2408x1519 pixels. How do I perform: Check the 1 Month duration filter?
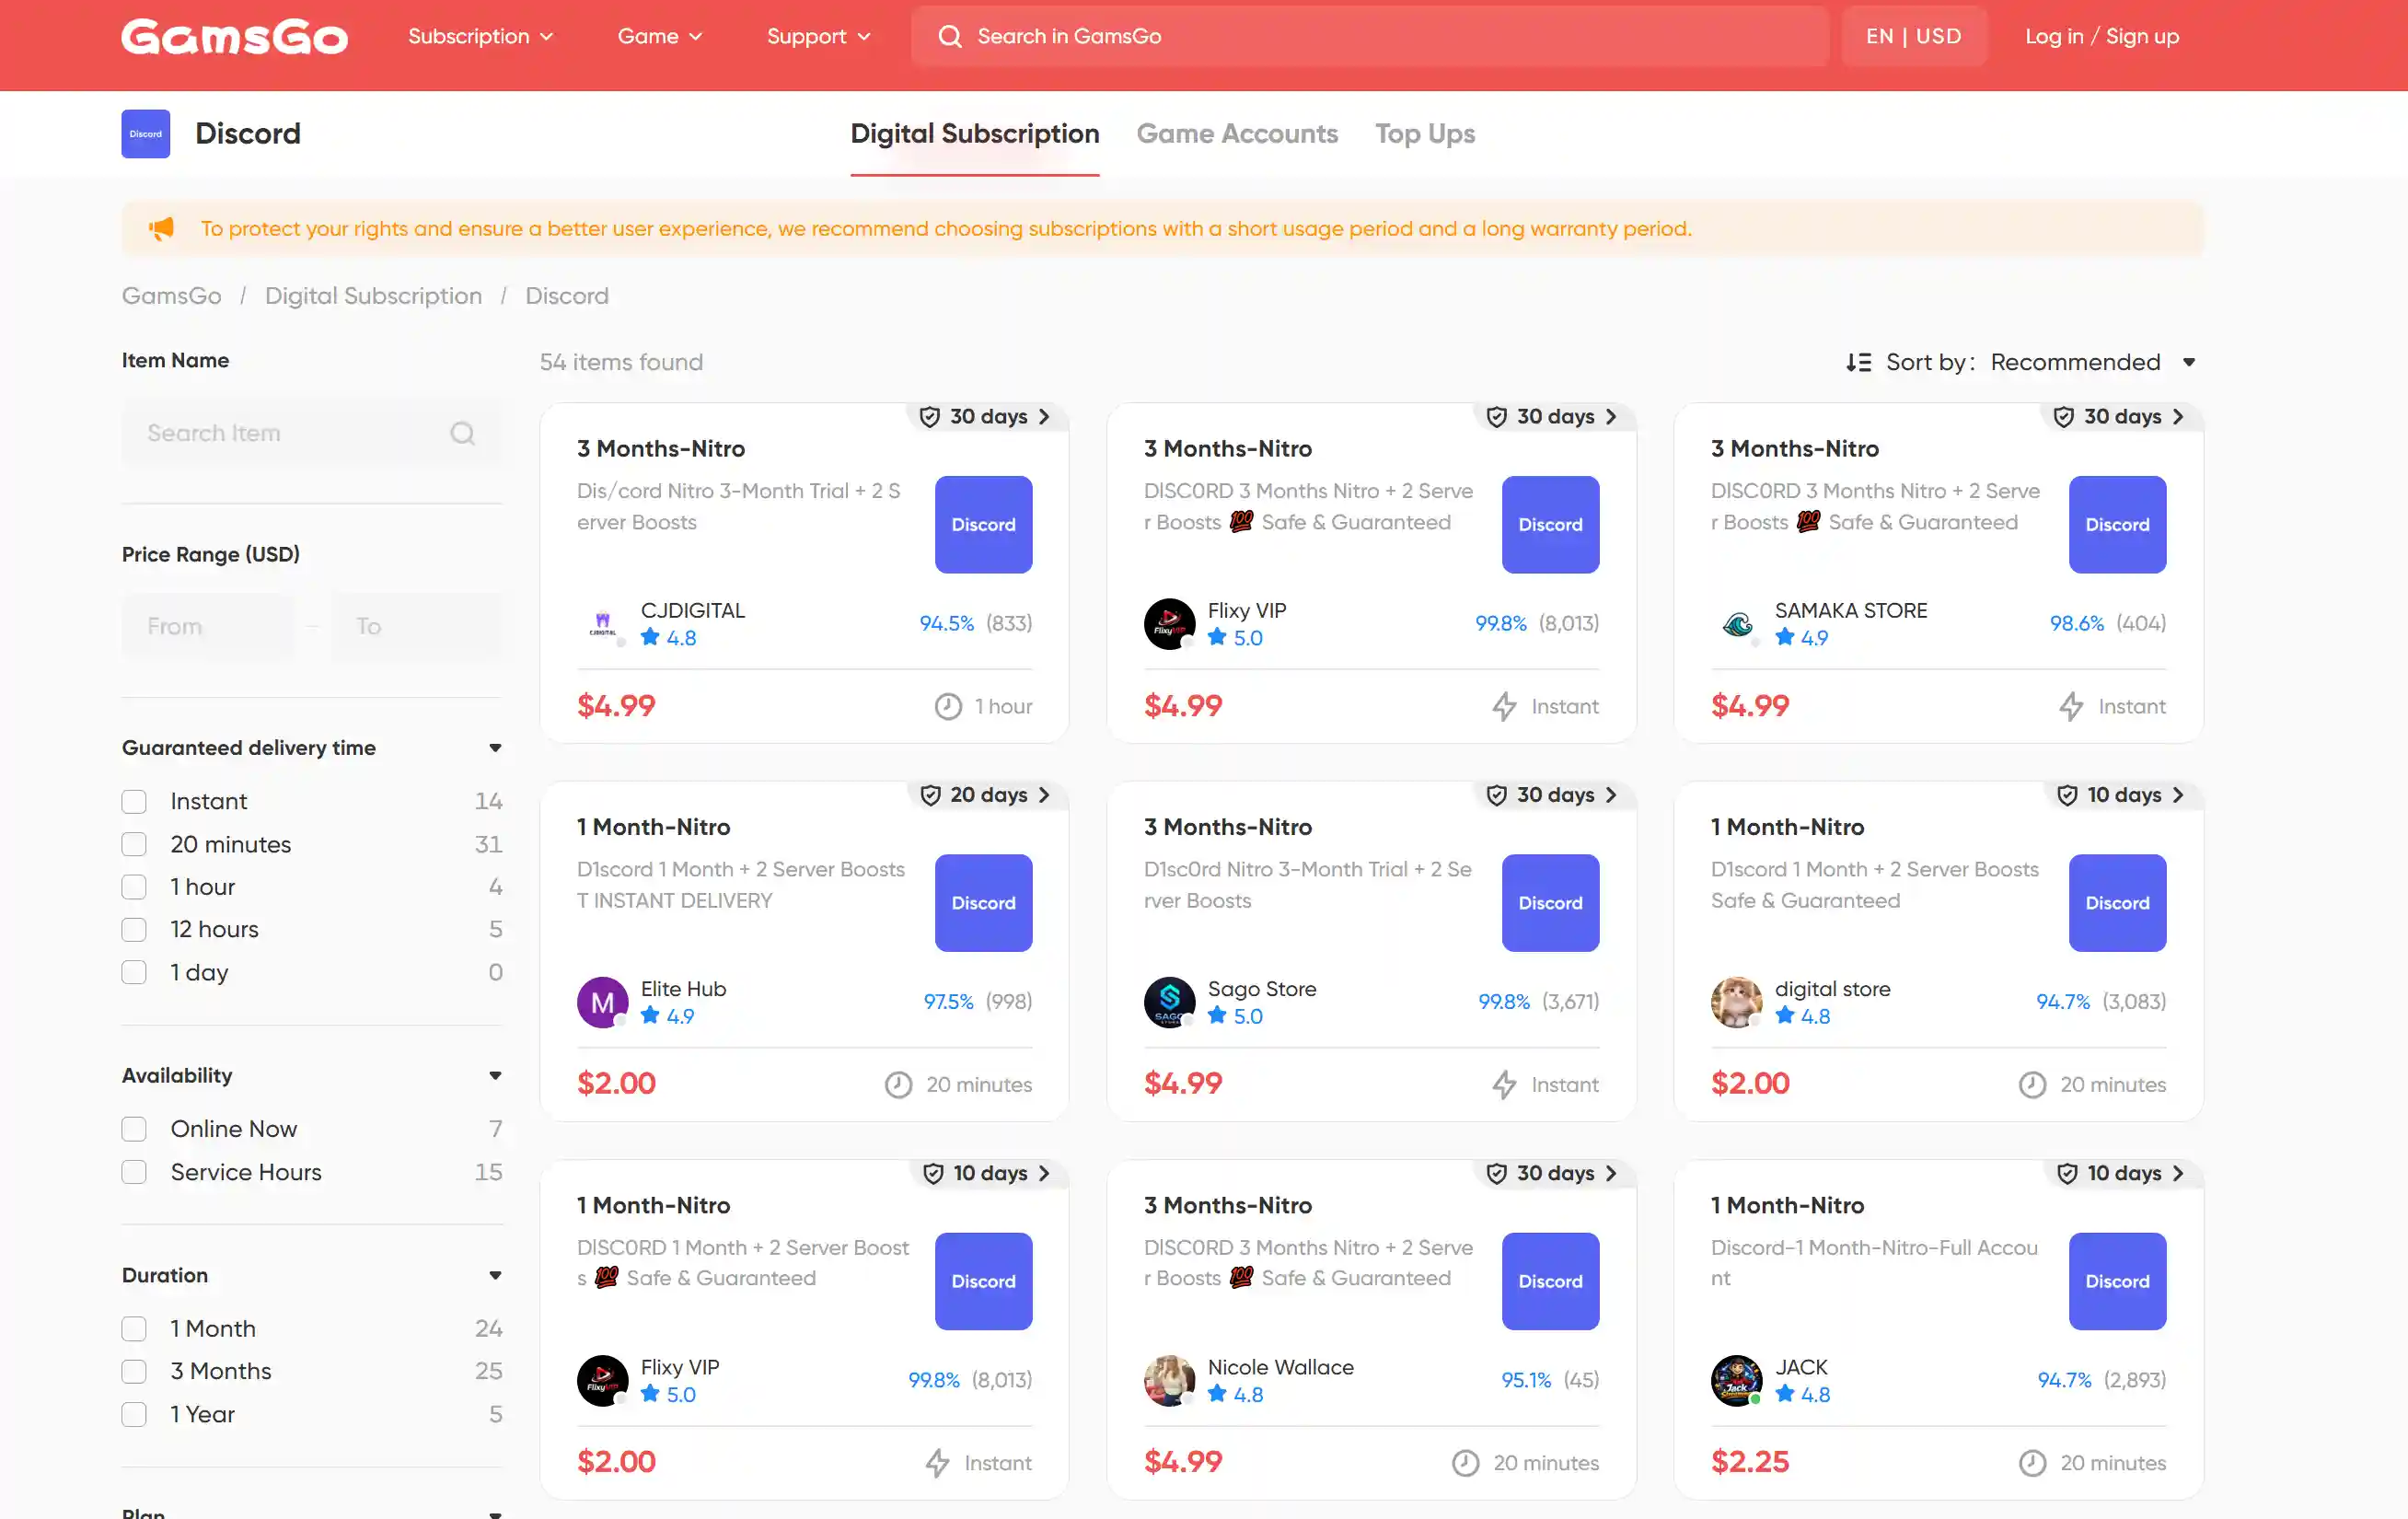(134, 1329)
